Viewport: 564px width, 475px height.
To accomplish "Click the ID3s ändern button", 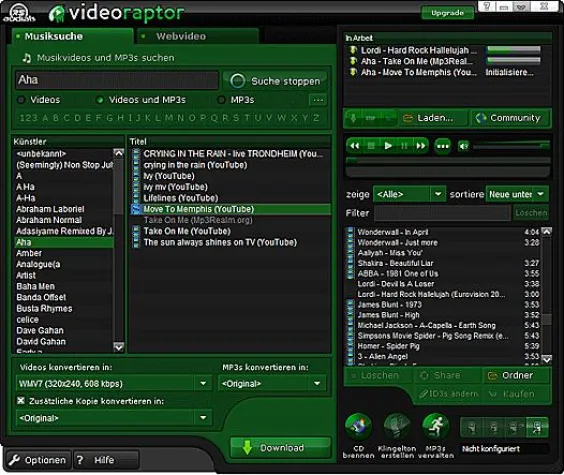I will click(x=448, y=394).
